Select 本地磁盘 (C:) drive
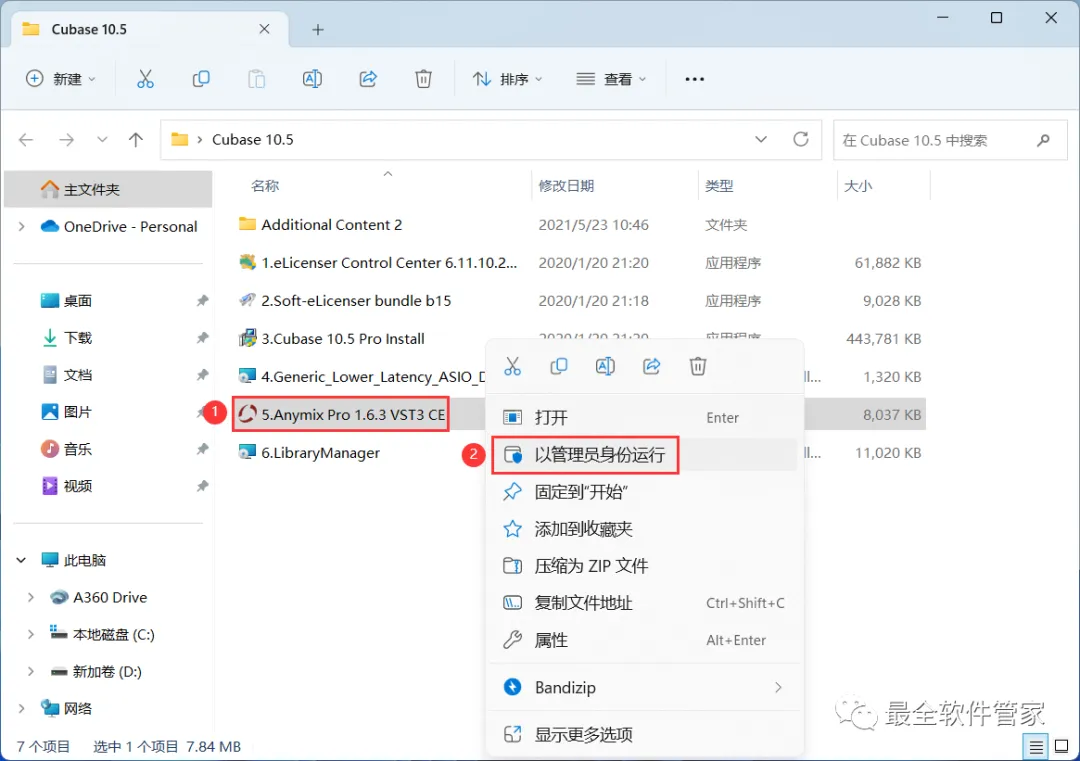The width and height of the screenshot is (1080, 761). click(102, 635)
